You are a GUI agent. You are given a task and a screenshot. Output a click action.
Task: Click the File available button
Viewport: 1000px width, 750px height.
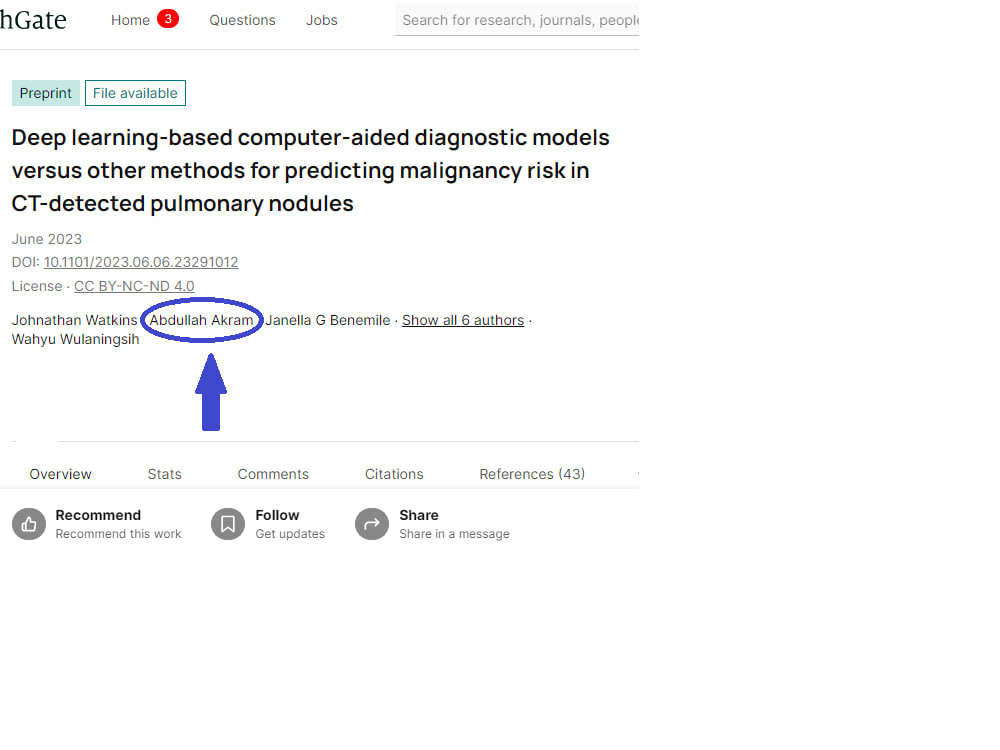(135, 92)
